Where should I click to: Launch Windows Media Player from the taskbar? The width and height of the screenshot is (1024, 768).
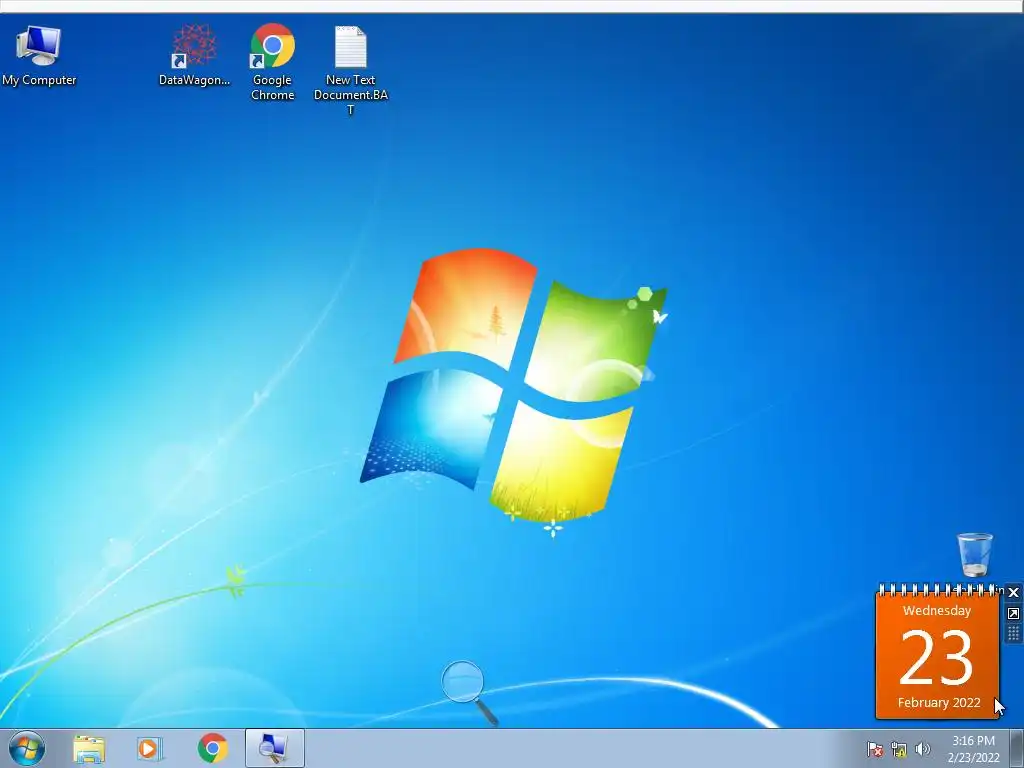click(x=150, y=748)
